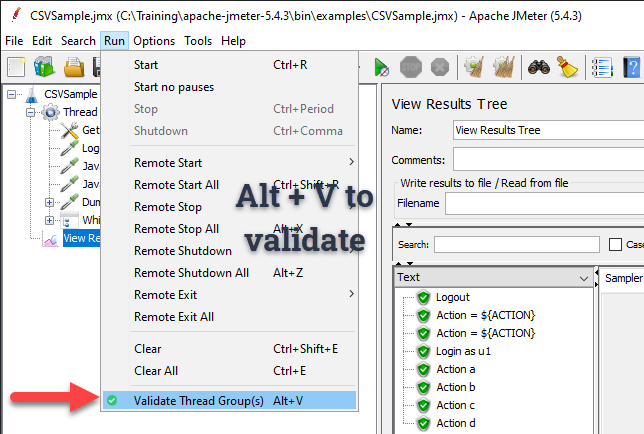The height and width of the screenshot is (434, 644).
Task: Choose Start in Run menu
Action: (x=230, y=65)
